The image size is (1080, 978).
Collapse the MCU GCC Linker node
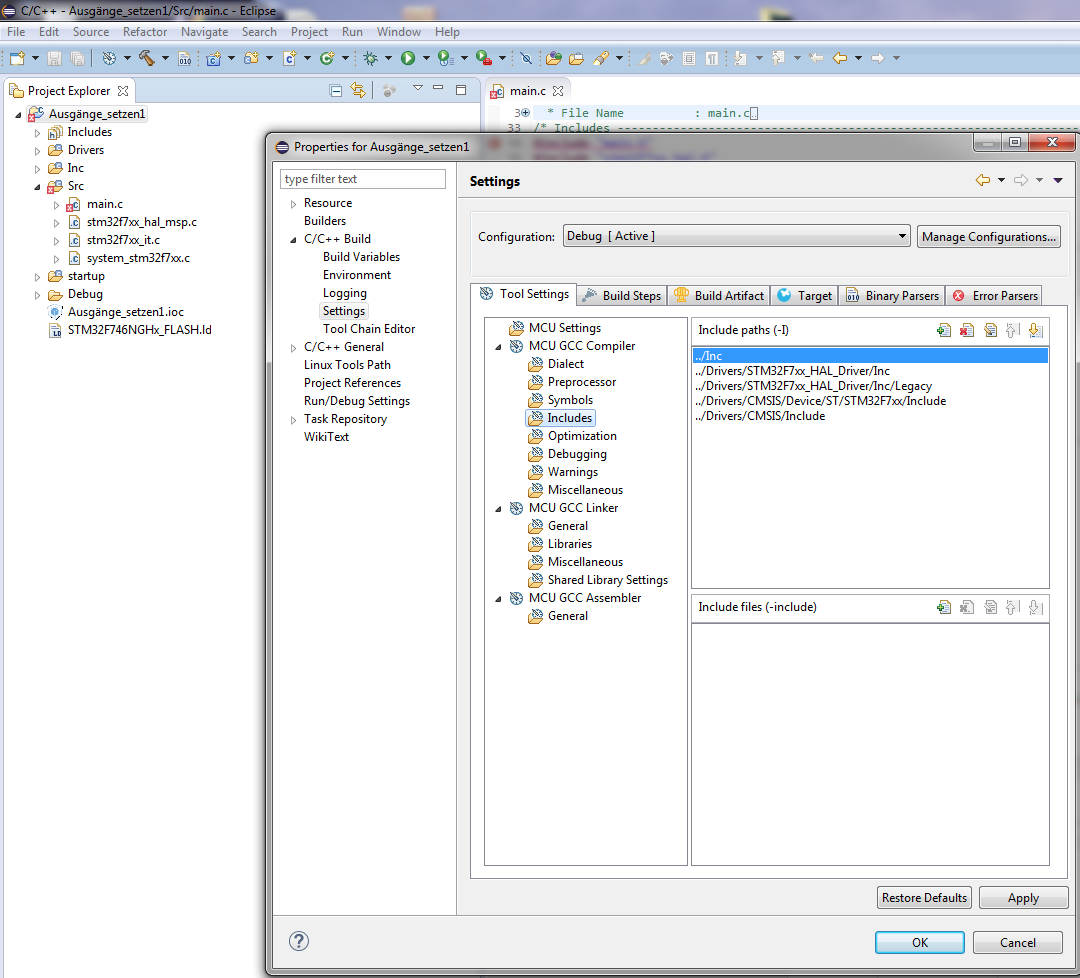click(x=498, y=508)
